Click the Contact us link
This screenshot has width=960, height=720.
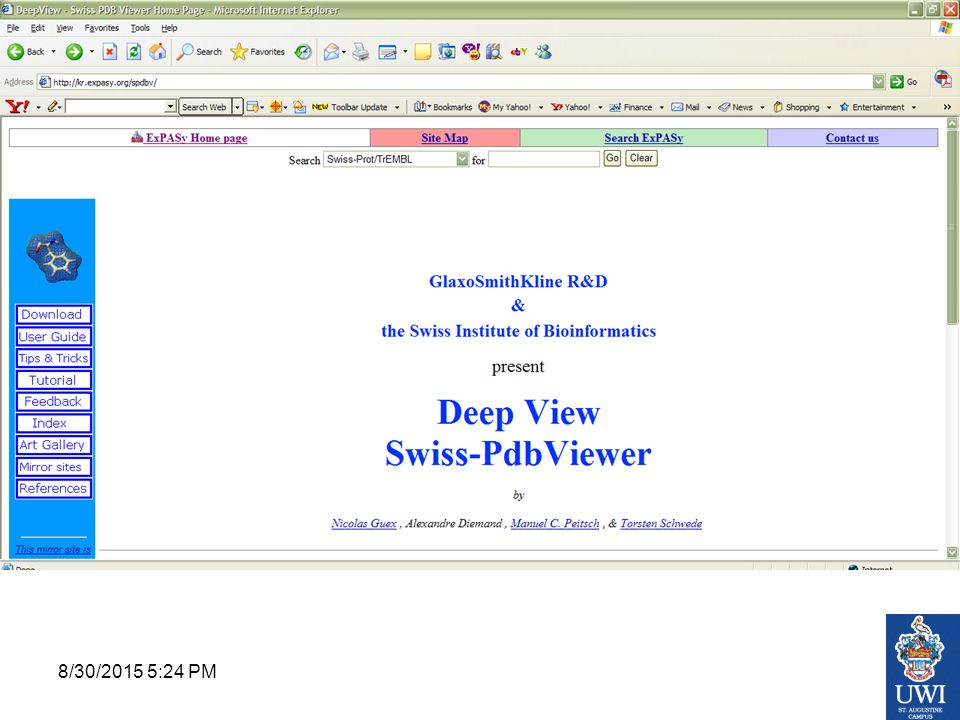tap(852, 138)
